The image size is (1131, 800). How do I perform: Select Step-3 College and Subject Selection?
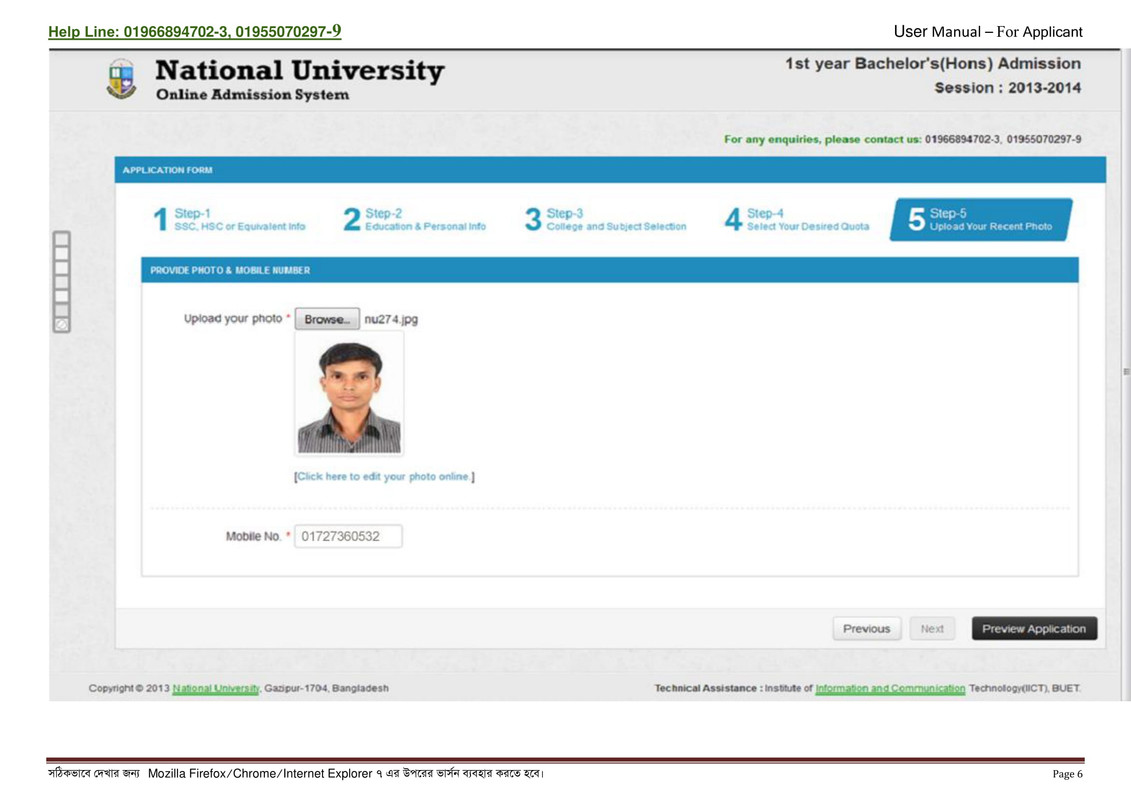pos(606,219)
